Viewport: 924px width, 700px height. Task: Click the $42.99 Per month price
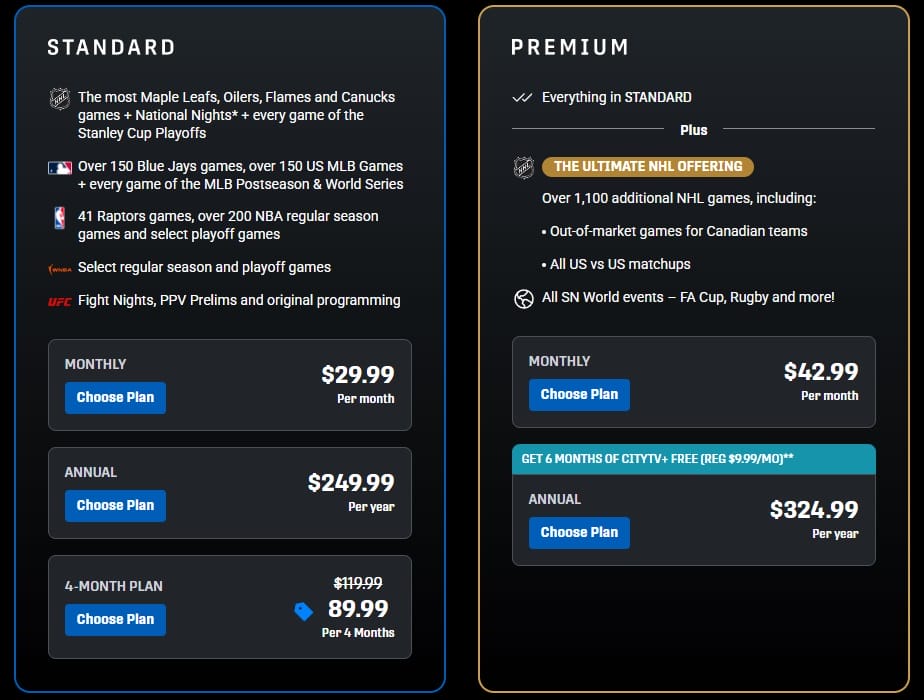pos(821,370)
